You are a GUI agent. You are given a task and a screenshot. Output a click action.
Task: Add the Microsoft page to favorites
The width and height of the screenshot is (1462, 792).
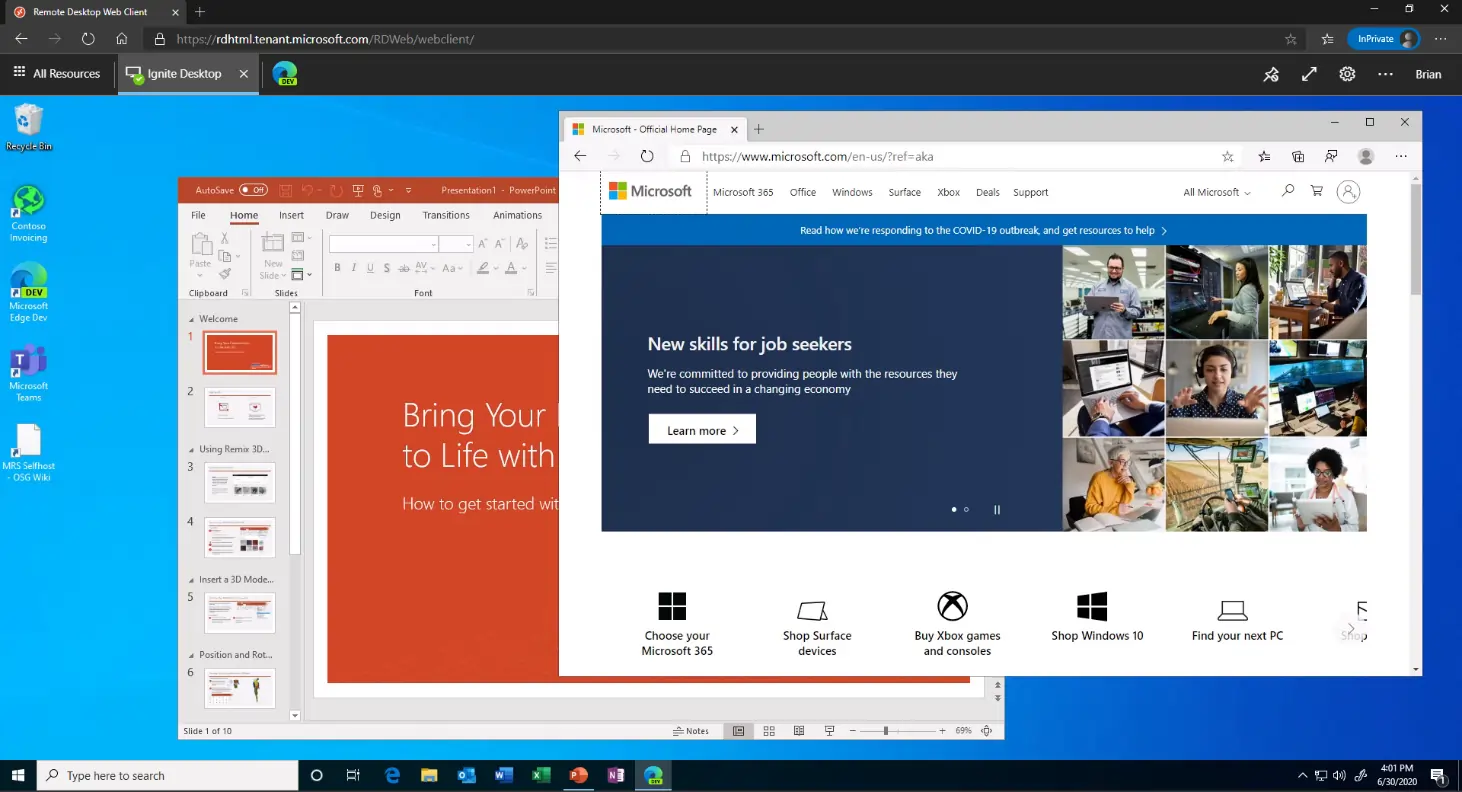tap(1227, 157)
